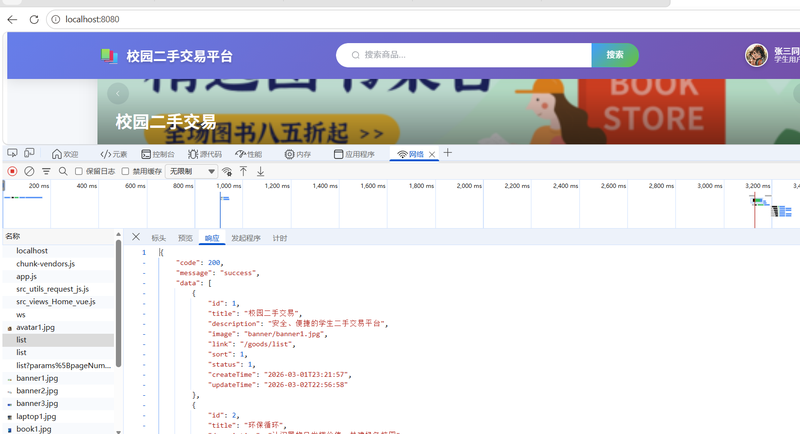This screenshot has width=800, height=434.
Task: Toggle device emulation icon
Action: [x=30, y=153]
